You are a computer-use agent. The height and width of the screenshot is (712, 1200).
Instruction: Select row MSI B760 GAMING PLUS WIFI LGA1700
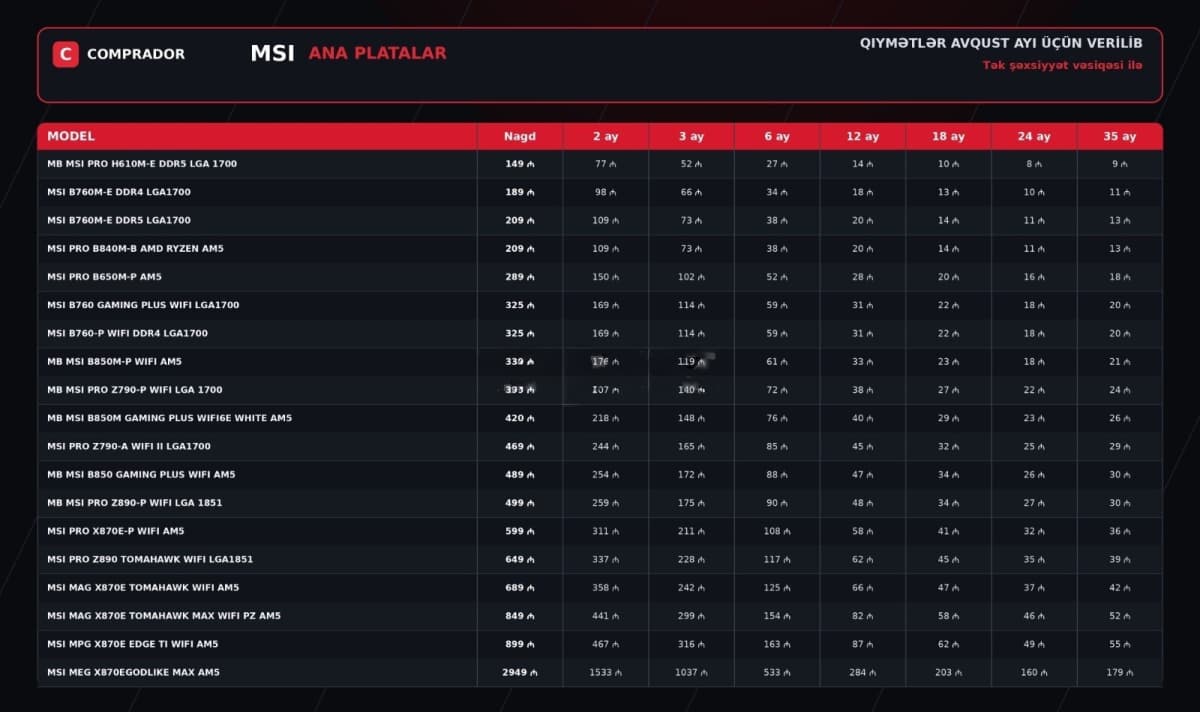tap(600, 305)
